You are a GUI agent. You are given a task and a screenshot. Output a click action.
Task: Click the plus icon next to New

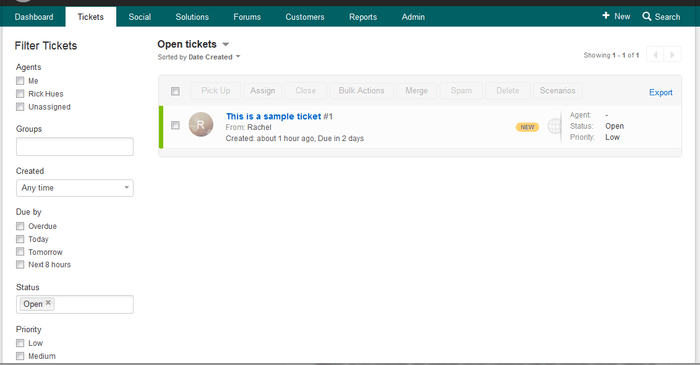pyautogui.click(x=605, y=16)
